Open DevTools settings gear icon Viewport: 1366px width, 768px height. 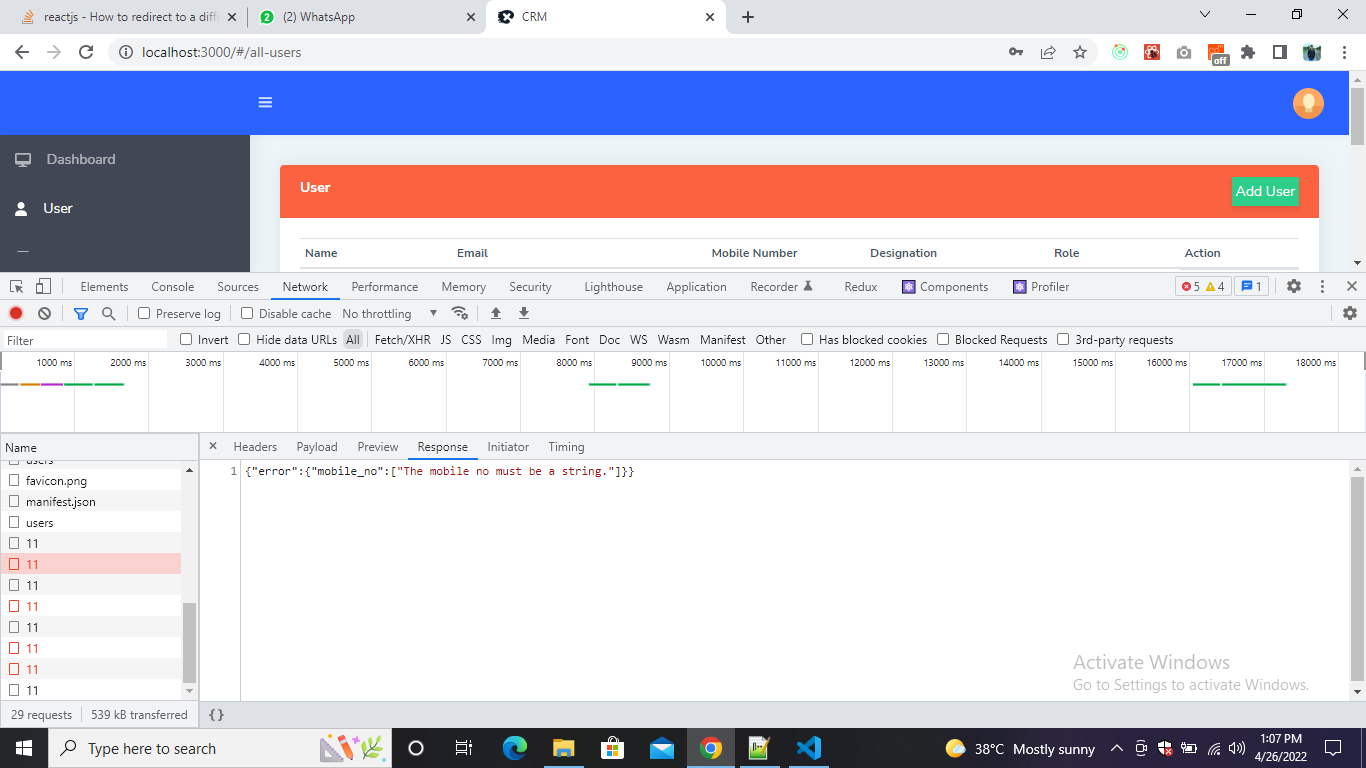pos(1294,286)
